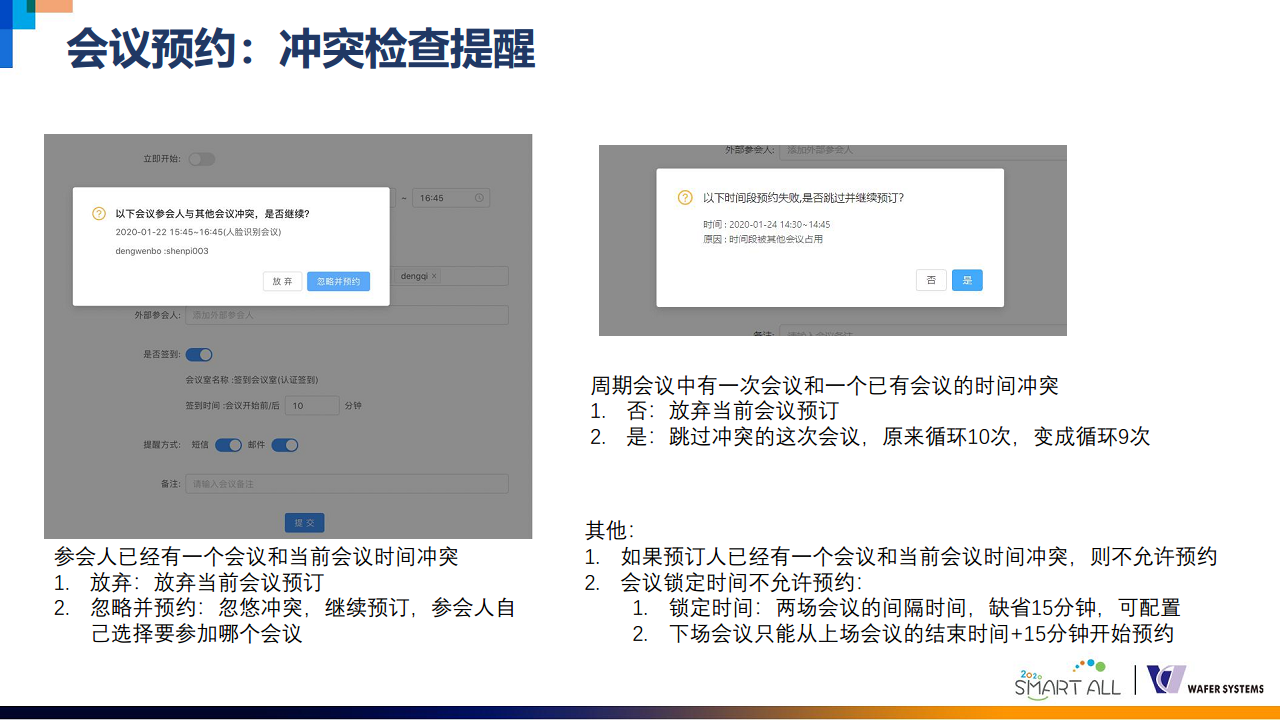Click the 外部参会人 input in left form
Viewport: 1280px width, 720px height.
click(346, 315)
